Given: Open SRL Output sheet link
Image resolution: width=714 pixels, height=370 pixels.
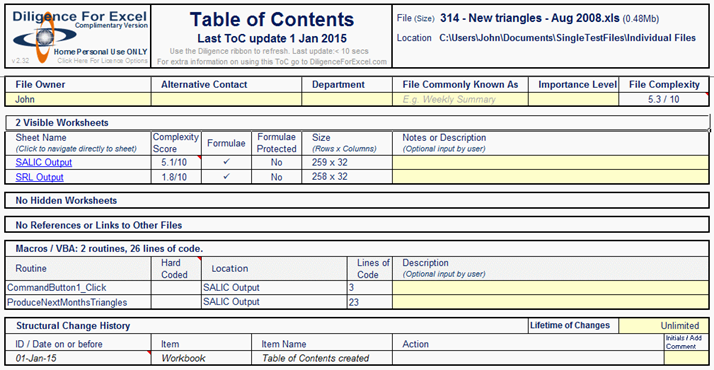Looking at the screenshot, I should point(40,177).
